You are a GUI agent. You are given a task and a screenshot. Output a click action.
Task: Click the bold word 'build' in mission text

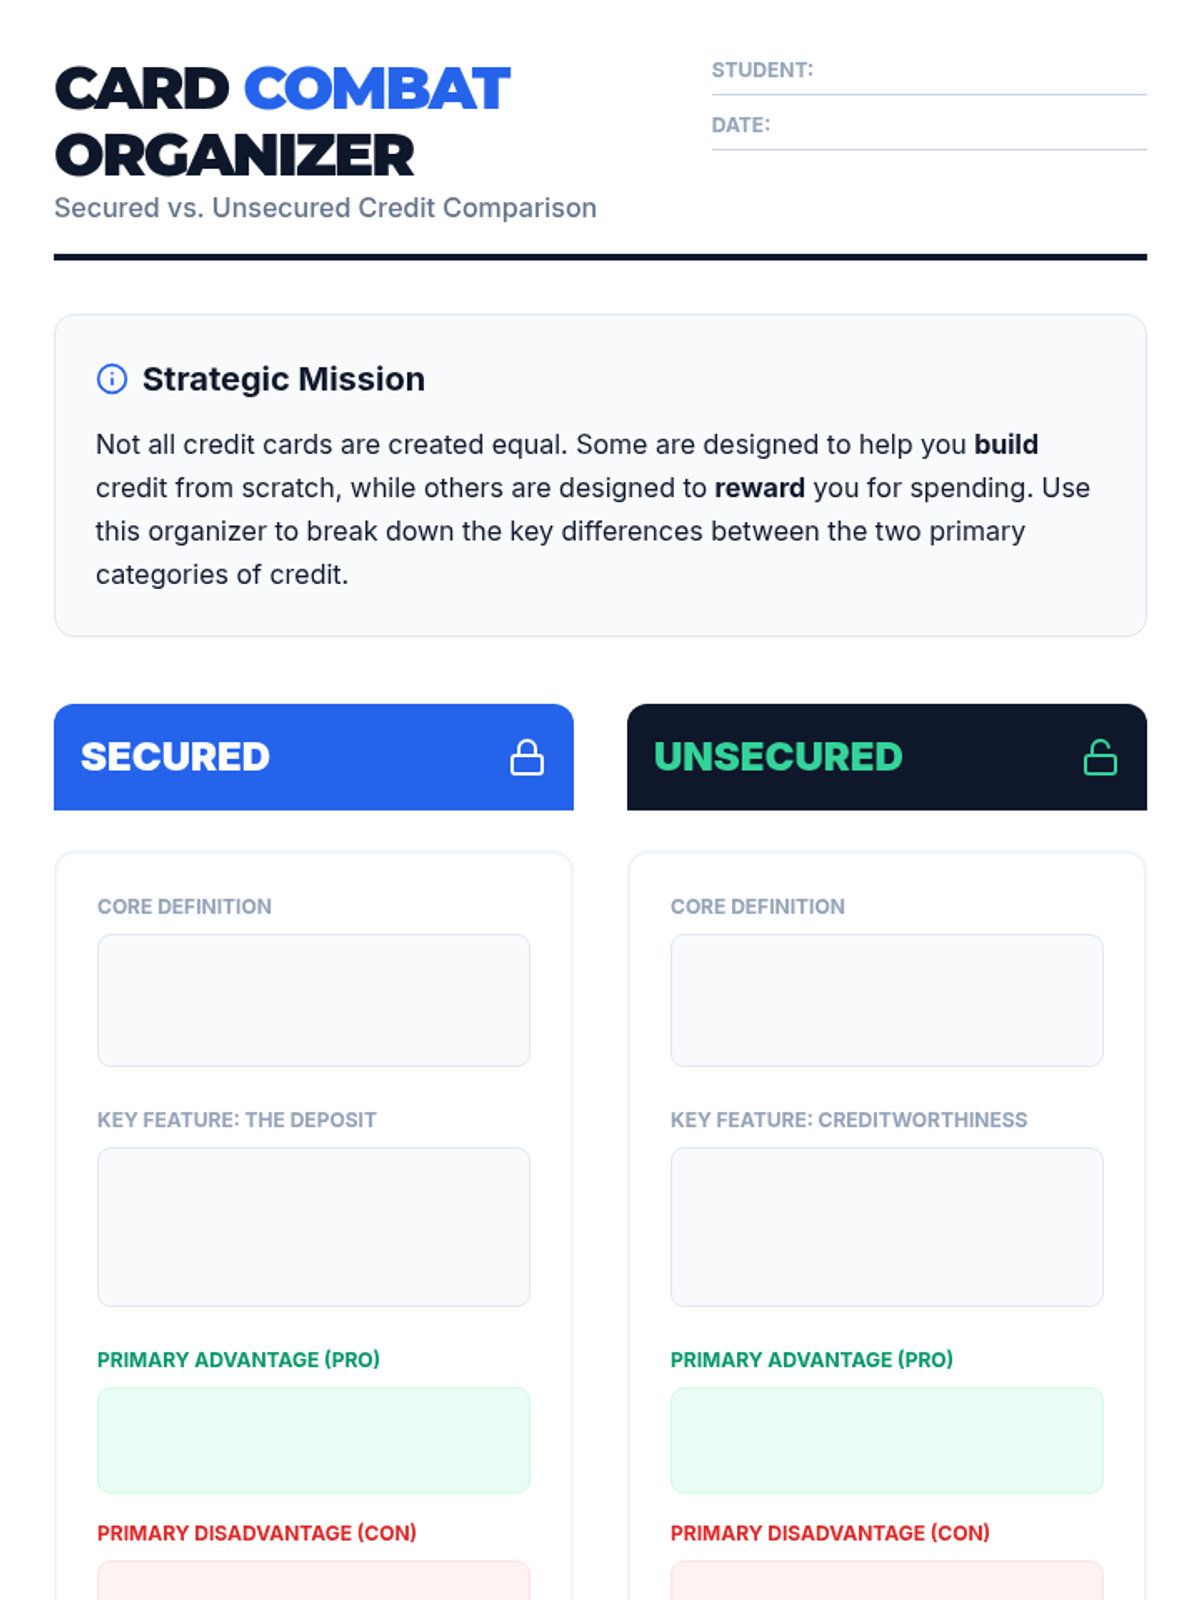click(x=1005, y=444)
